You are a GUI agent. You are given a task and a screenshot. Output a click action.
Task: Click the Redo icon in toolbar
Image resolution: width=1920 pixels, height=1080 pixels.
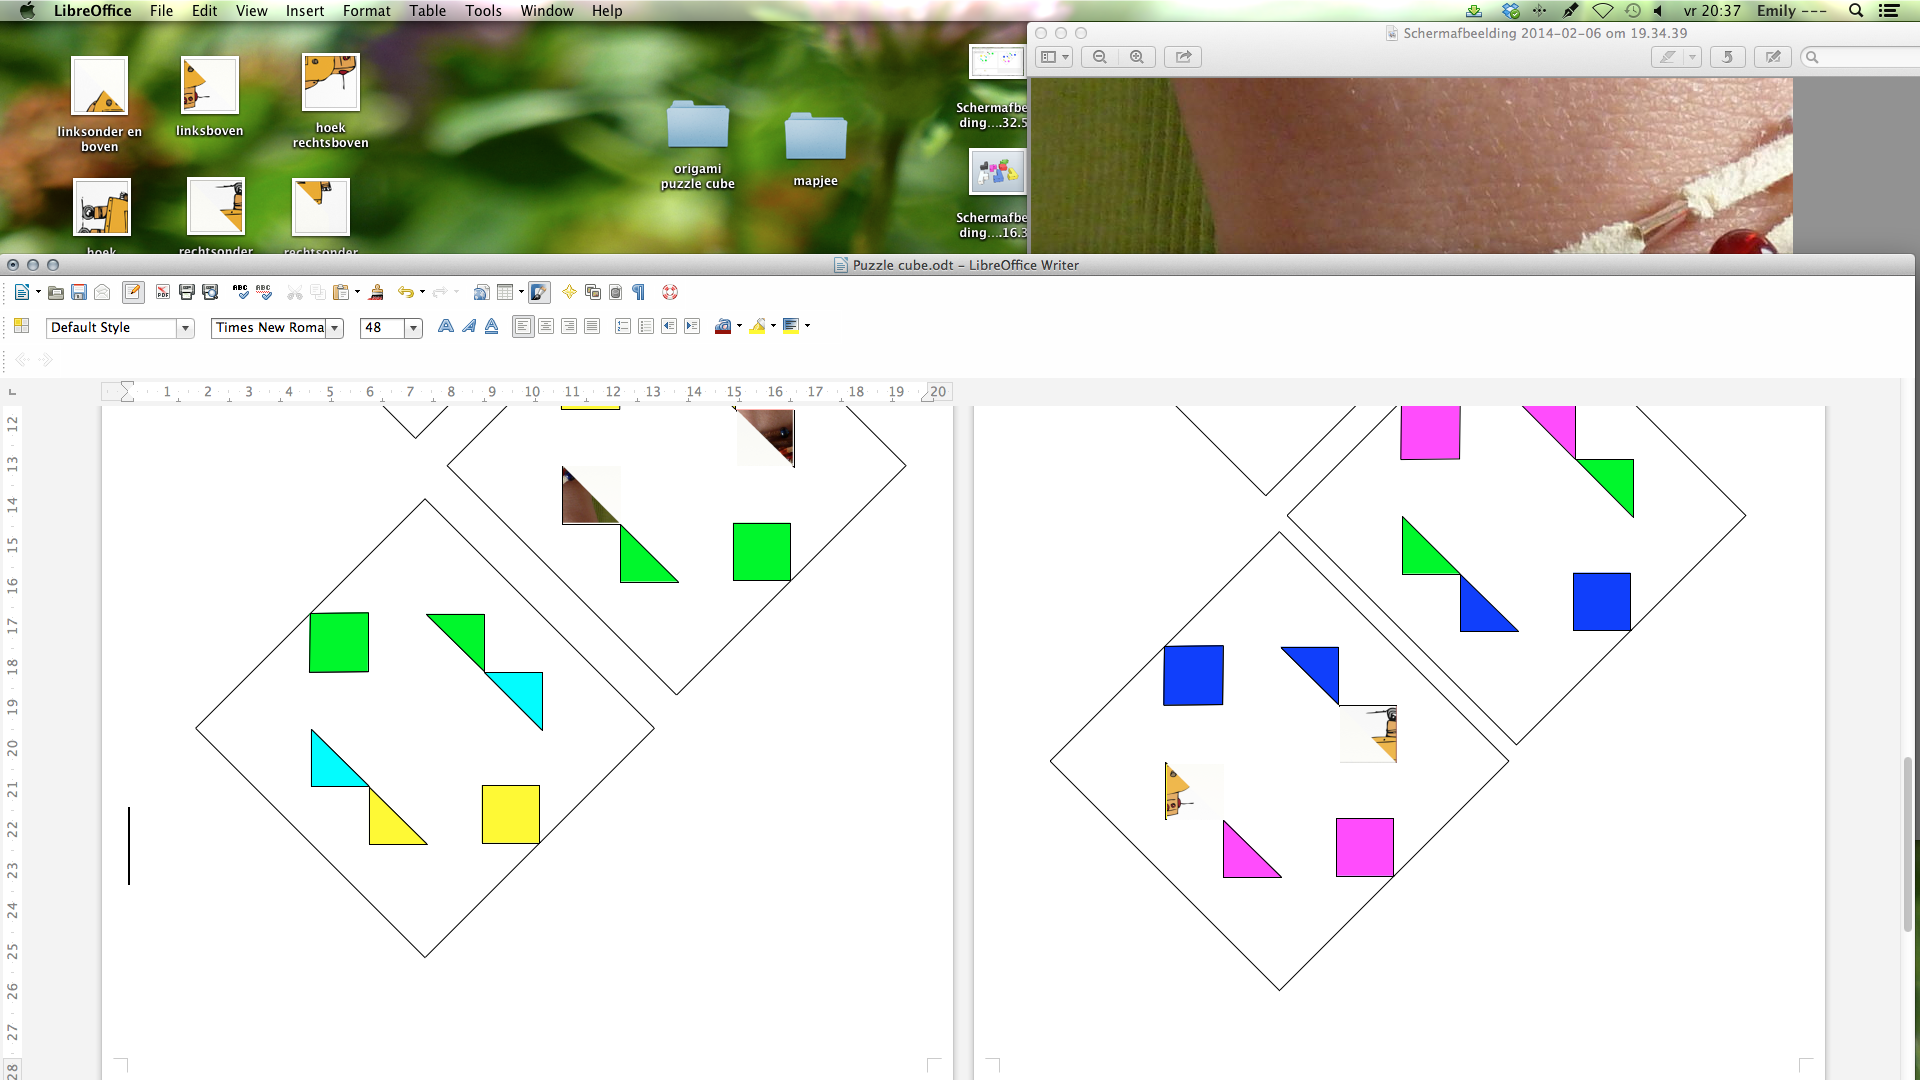point(439,291)
